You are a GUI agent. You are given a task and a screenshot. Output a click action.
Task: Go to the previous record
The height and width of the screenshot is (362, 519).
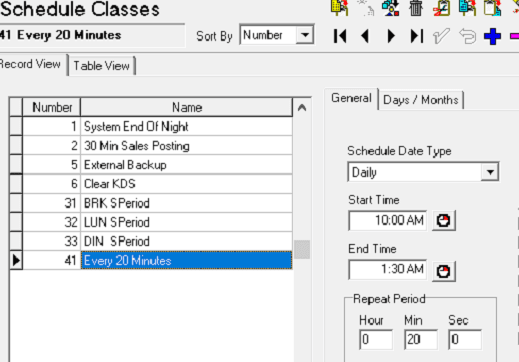[366, 36]
